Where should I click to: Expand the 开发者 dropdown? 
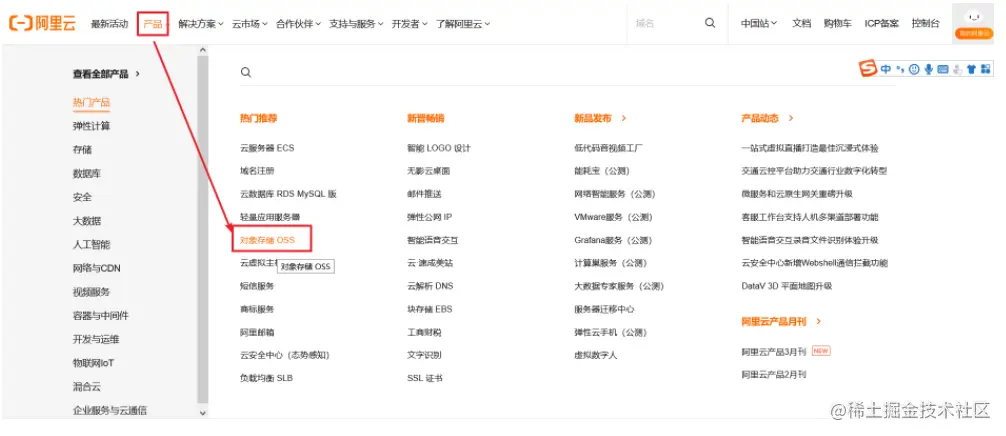pos(409,24)
